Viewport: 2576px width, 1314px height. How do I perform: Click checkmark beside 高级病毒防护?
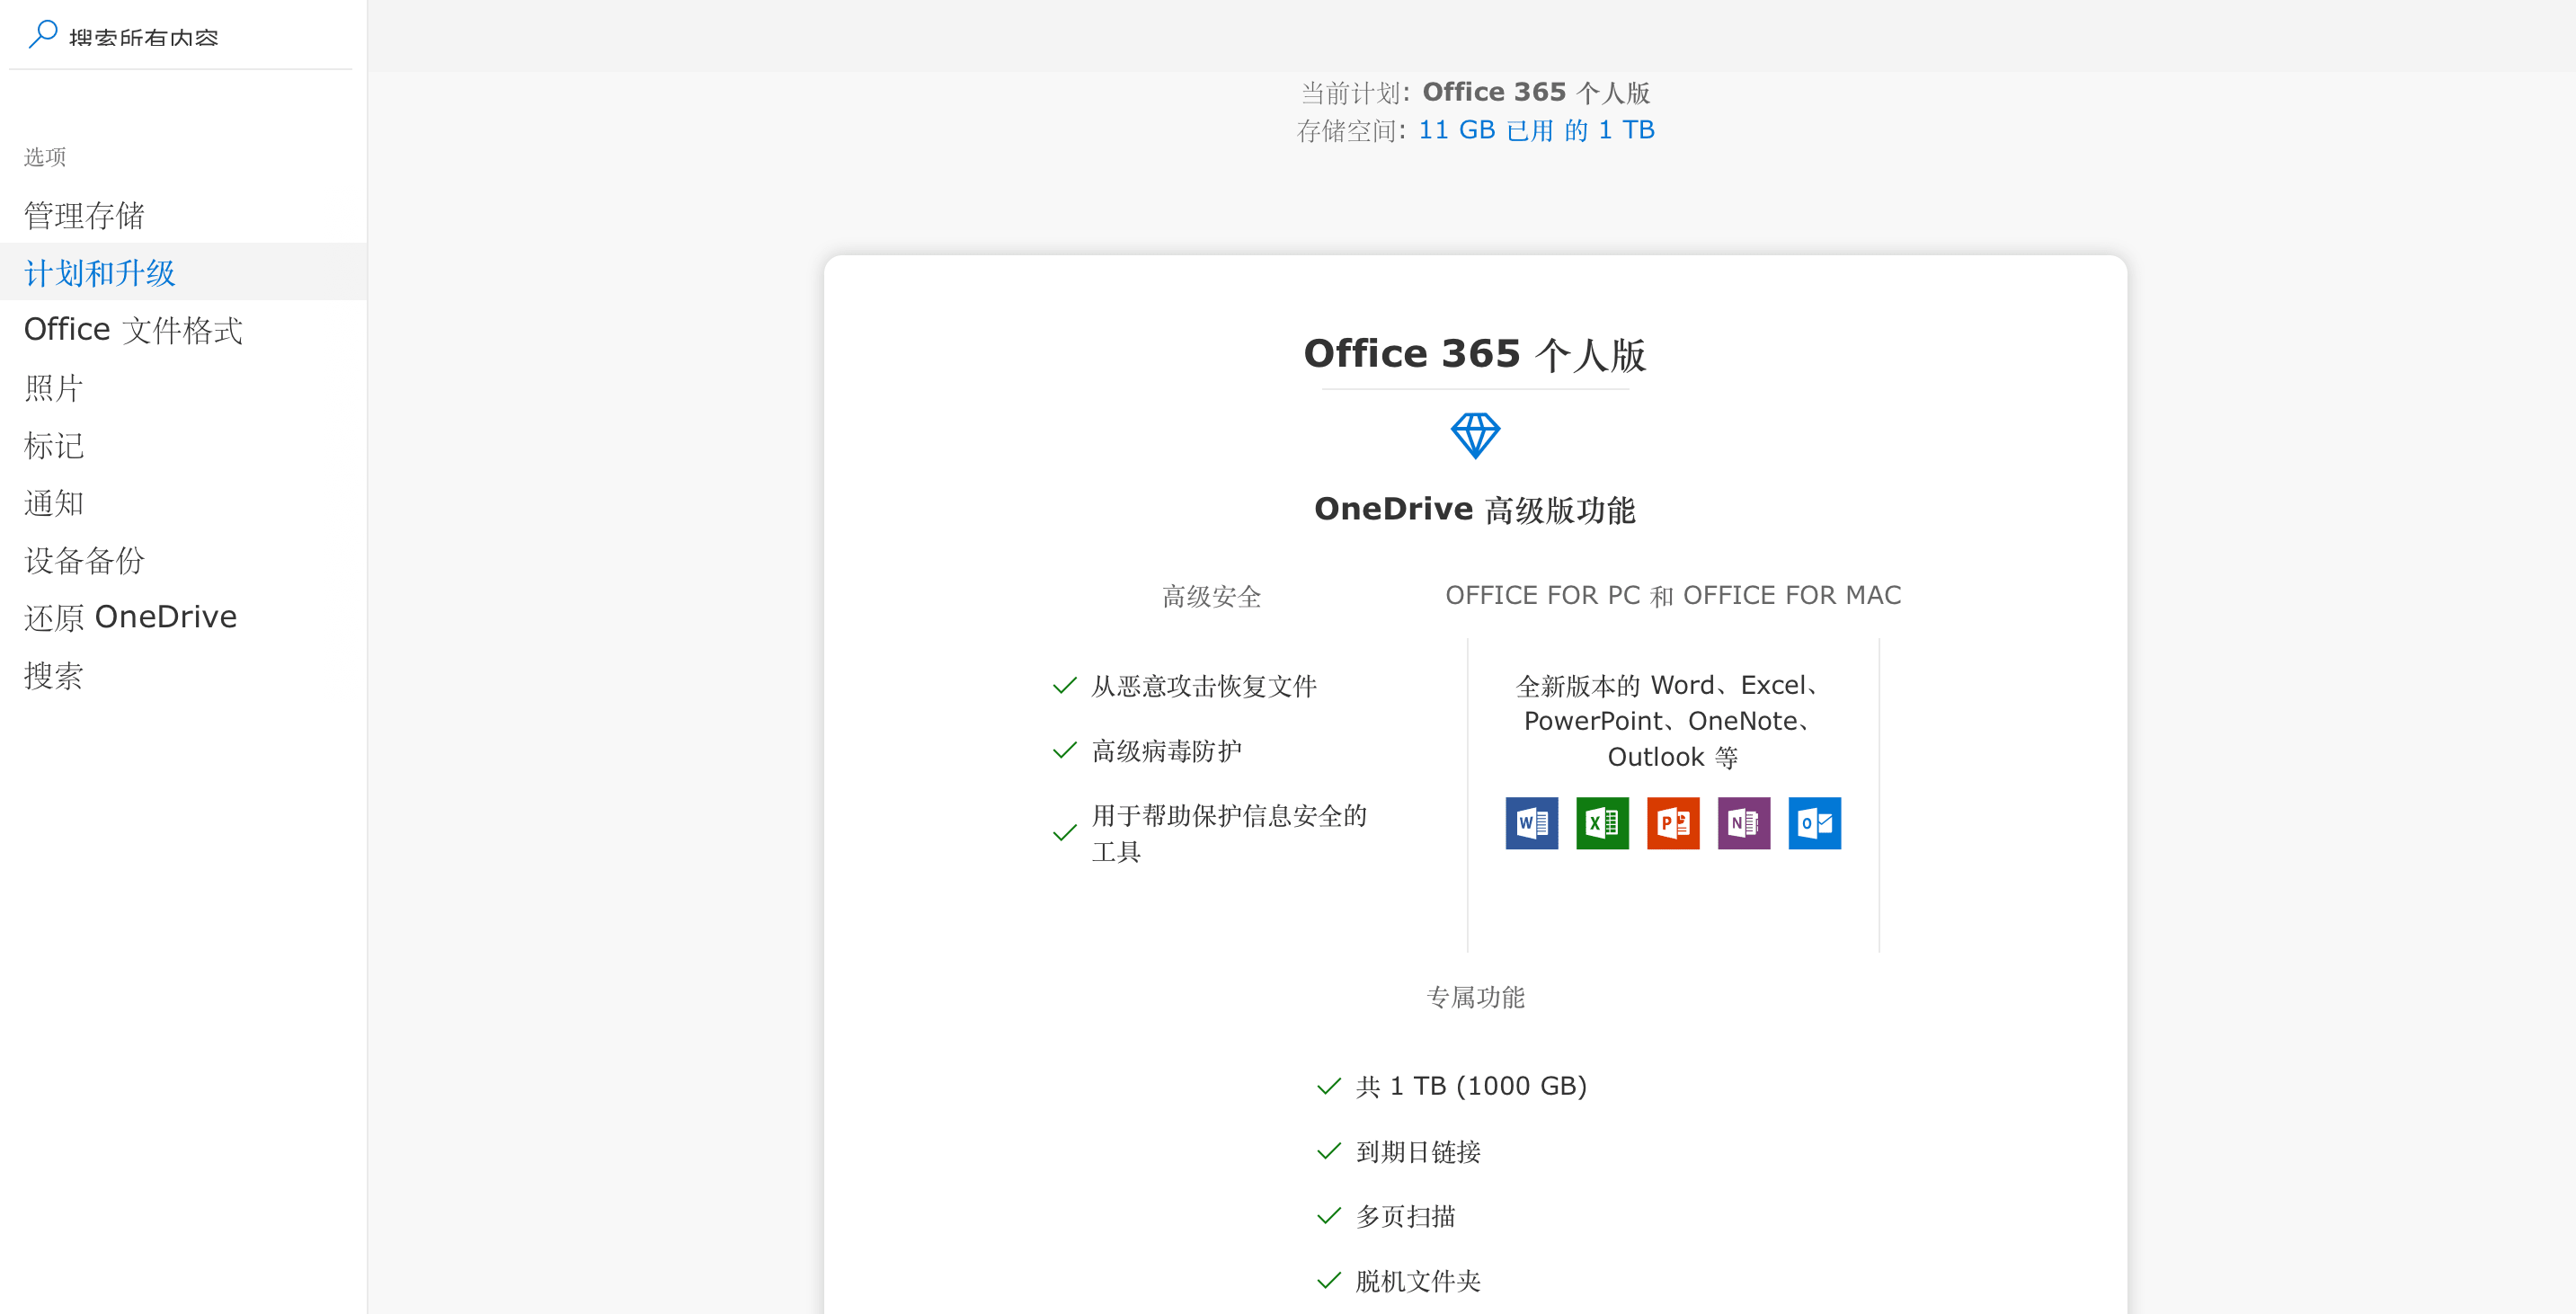click(1065, 750)
